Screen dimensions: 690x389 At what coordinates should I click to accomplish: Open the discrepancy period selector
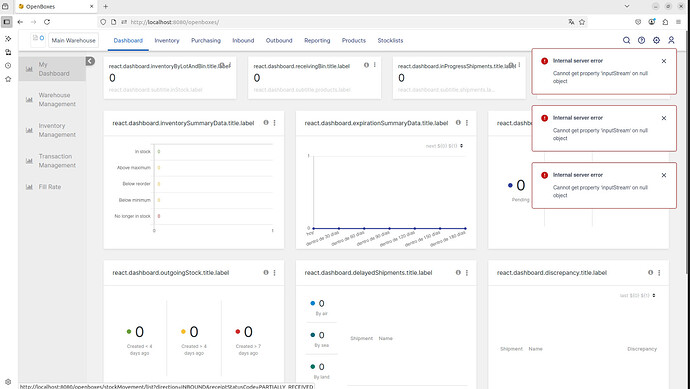coord(638,295)
